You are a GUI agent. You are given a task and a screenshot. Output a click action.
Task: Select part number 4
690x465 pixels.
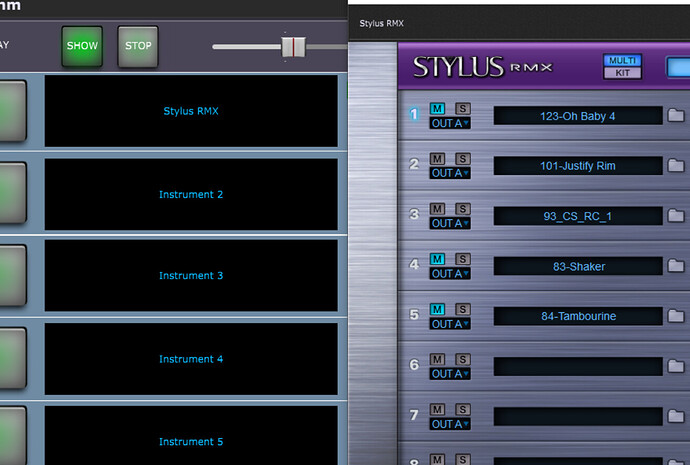(414, 264)
